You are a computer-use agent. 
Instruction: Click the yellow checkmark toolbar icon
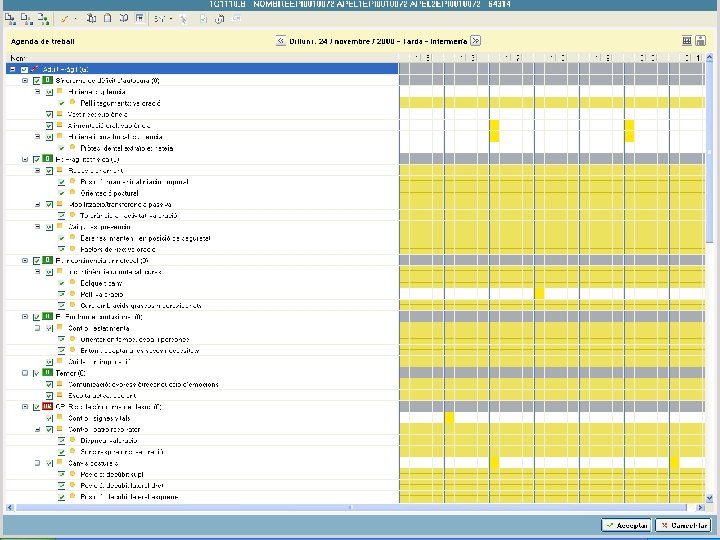pyautogui.click(x=64, y=19)
